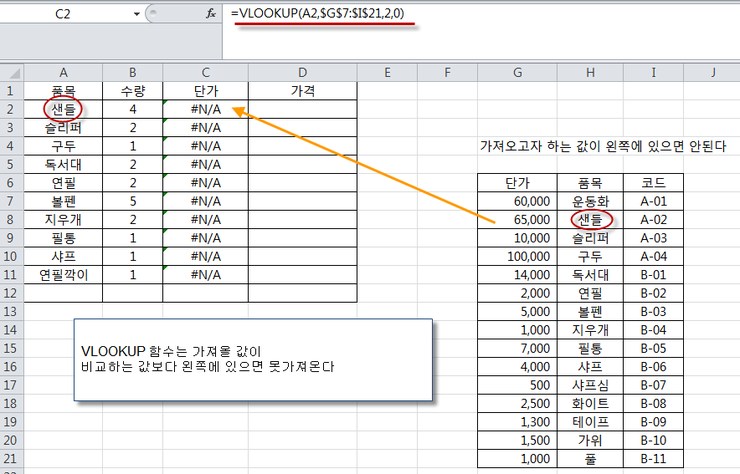
Task: Select row 7 header
Action: pos(12,201)
